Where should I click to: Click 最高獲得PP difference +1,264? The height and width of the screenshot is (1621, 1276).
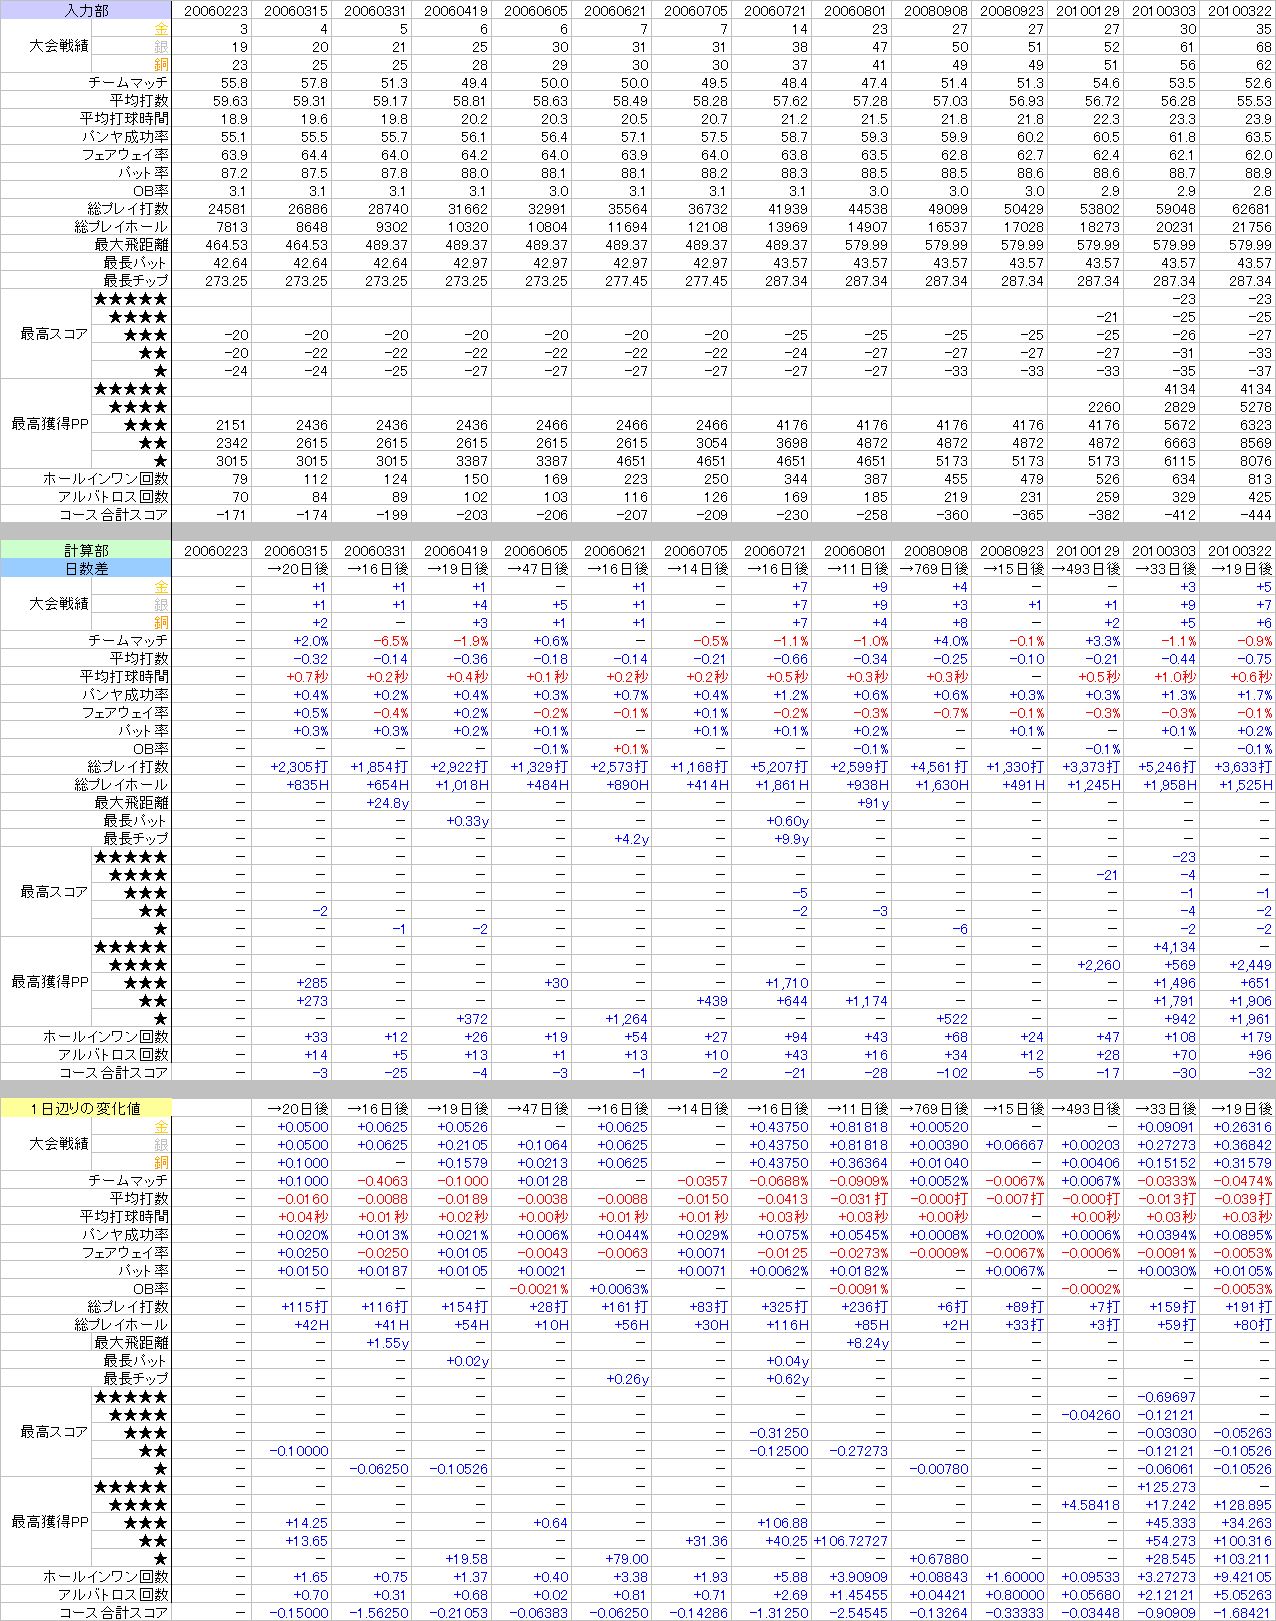click(627, 1019)
